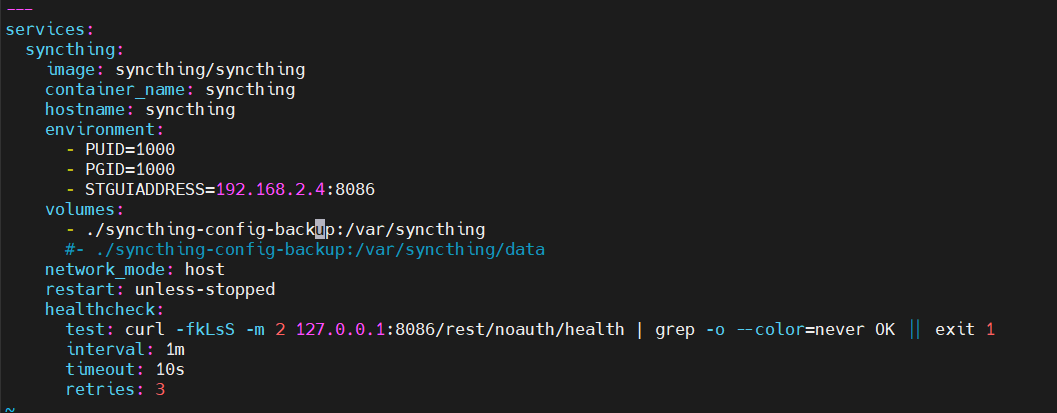The width and height of the screenshot is (1057, 413).
Task: Click the "curl" command in test line
Action: 144,330
